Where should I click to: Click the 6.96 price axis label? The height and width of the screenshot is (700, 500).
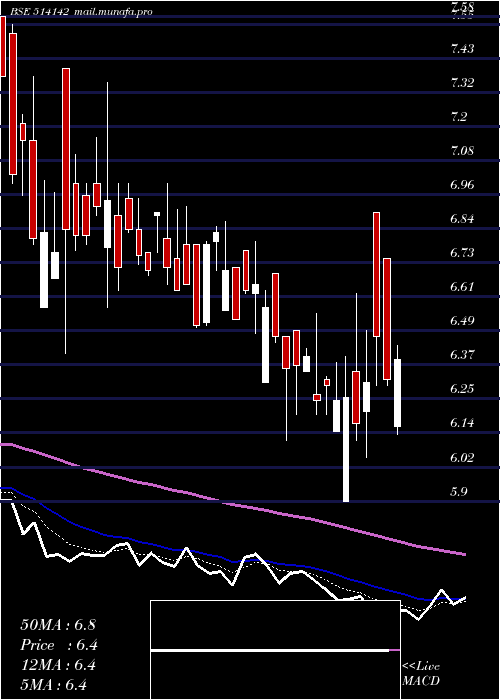462,185
